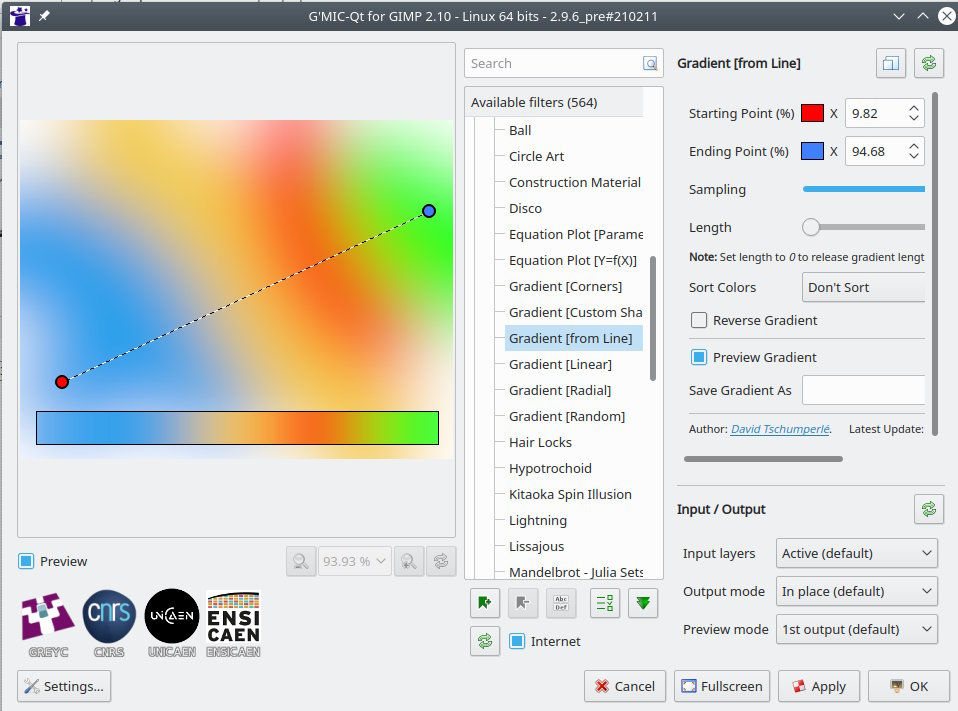Open the Input layers dropdown
Viewport: 958px width, 711px height.
857,553
